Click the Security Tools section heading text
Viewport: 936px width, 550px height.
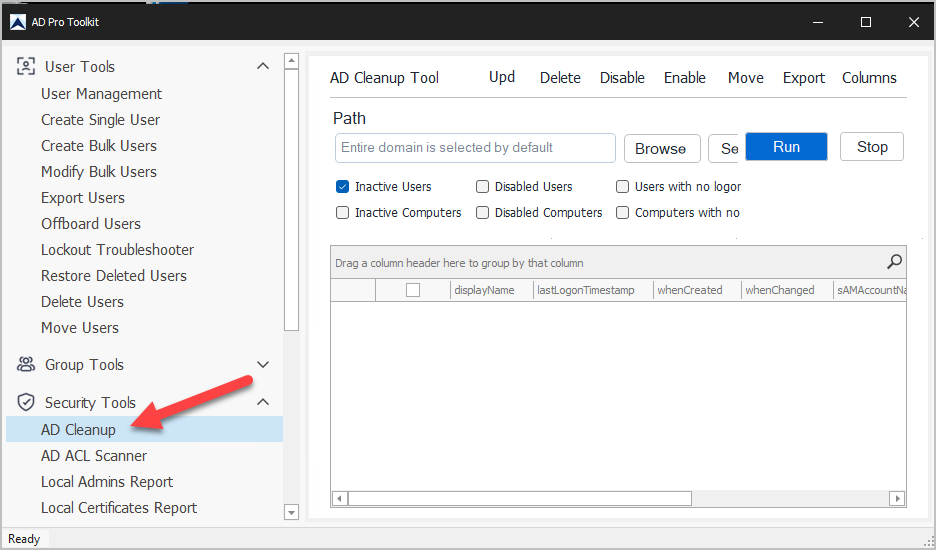pos(90,402)
